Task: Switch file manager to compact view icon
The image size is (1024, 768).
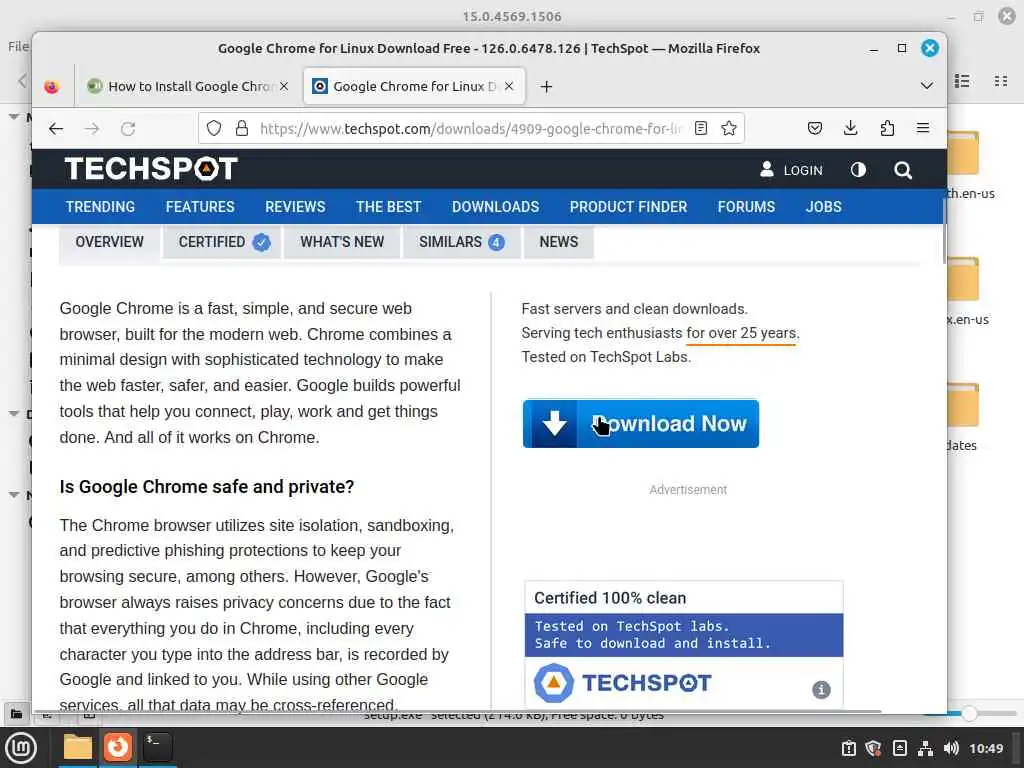Action: 1000,81
